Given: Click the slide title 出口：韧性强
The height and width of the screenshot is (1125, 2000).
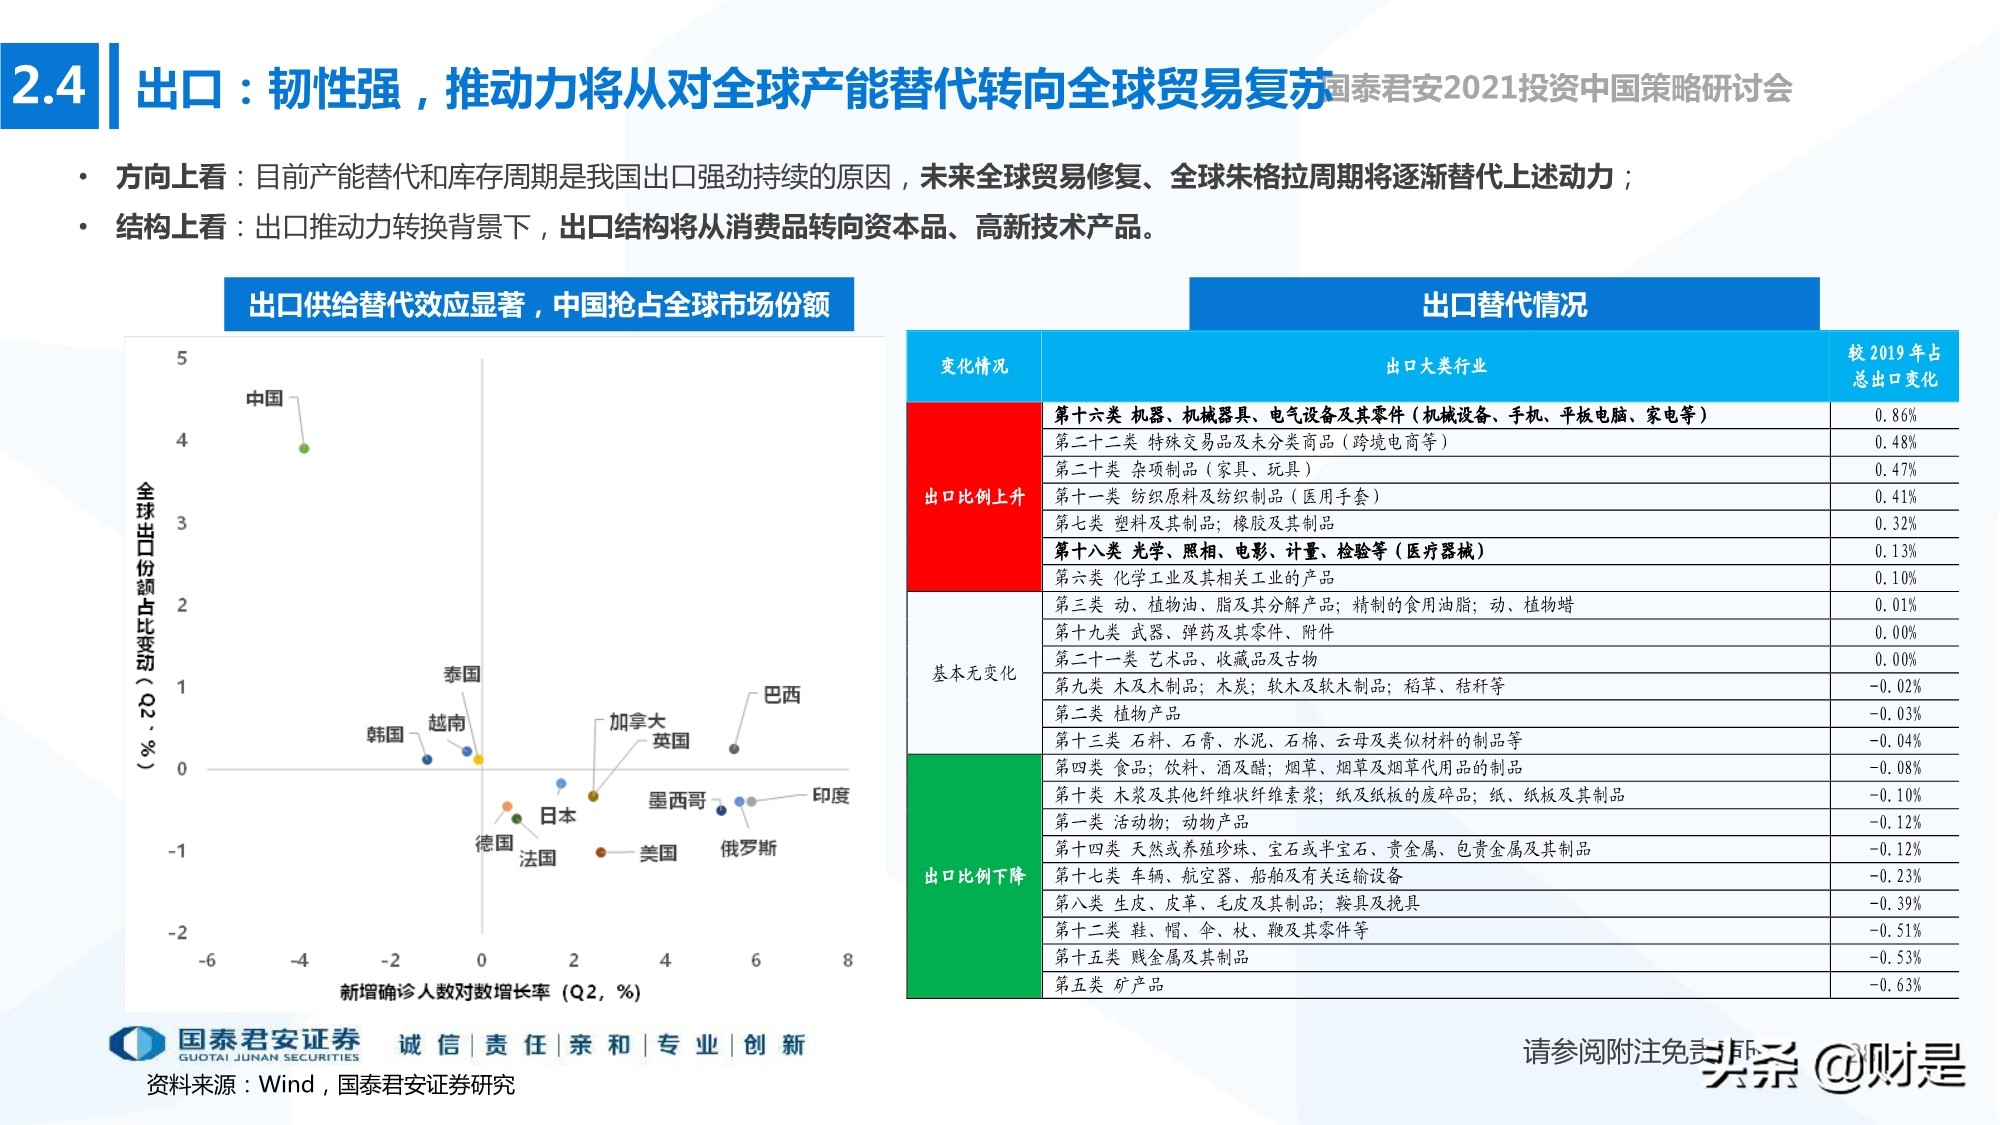Looking at the screenshot, I should (735, 89).
